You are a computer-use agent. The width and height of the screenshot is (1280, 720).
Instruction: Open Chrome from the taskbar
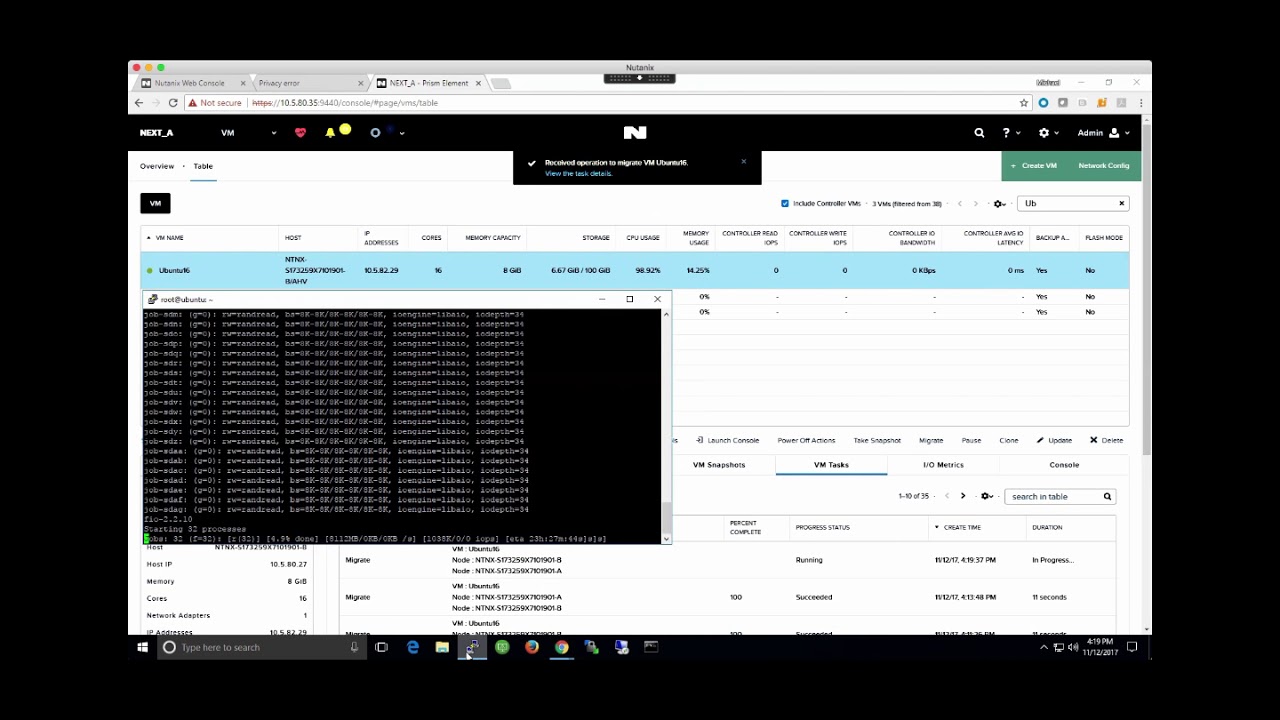[562, 647]
